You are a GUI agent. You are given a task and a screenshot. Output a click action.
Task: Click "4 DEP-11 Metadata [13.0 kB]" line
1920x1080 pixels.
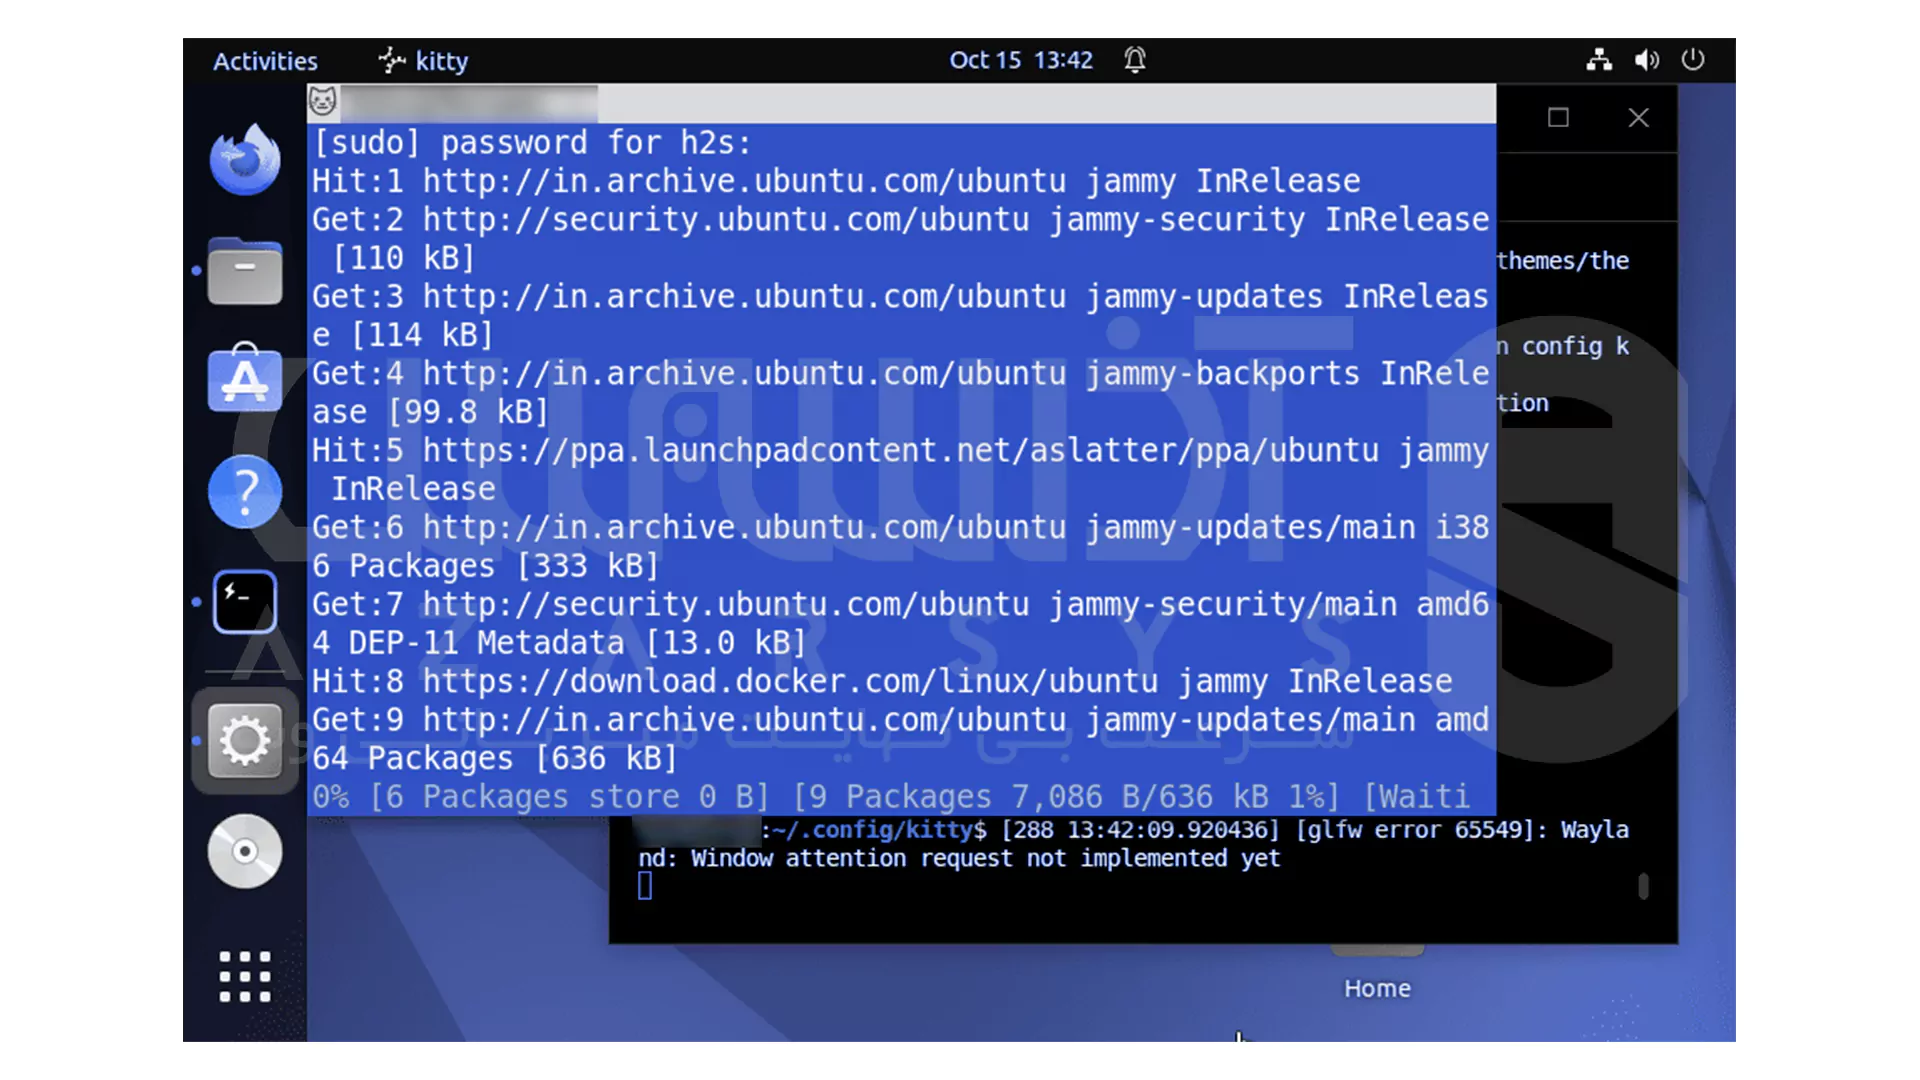click(559, 643)
